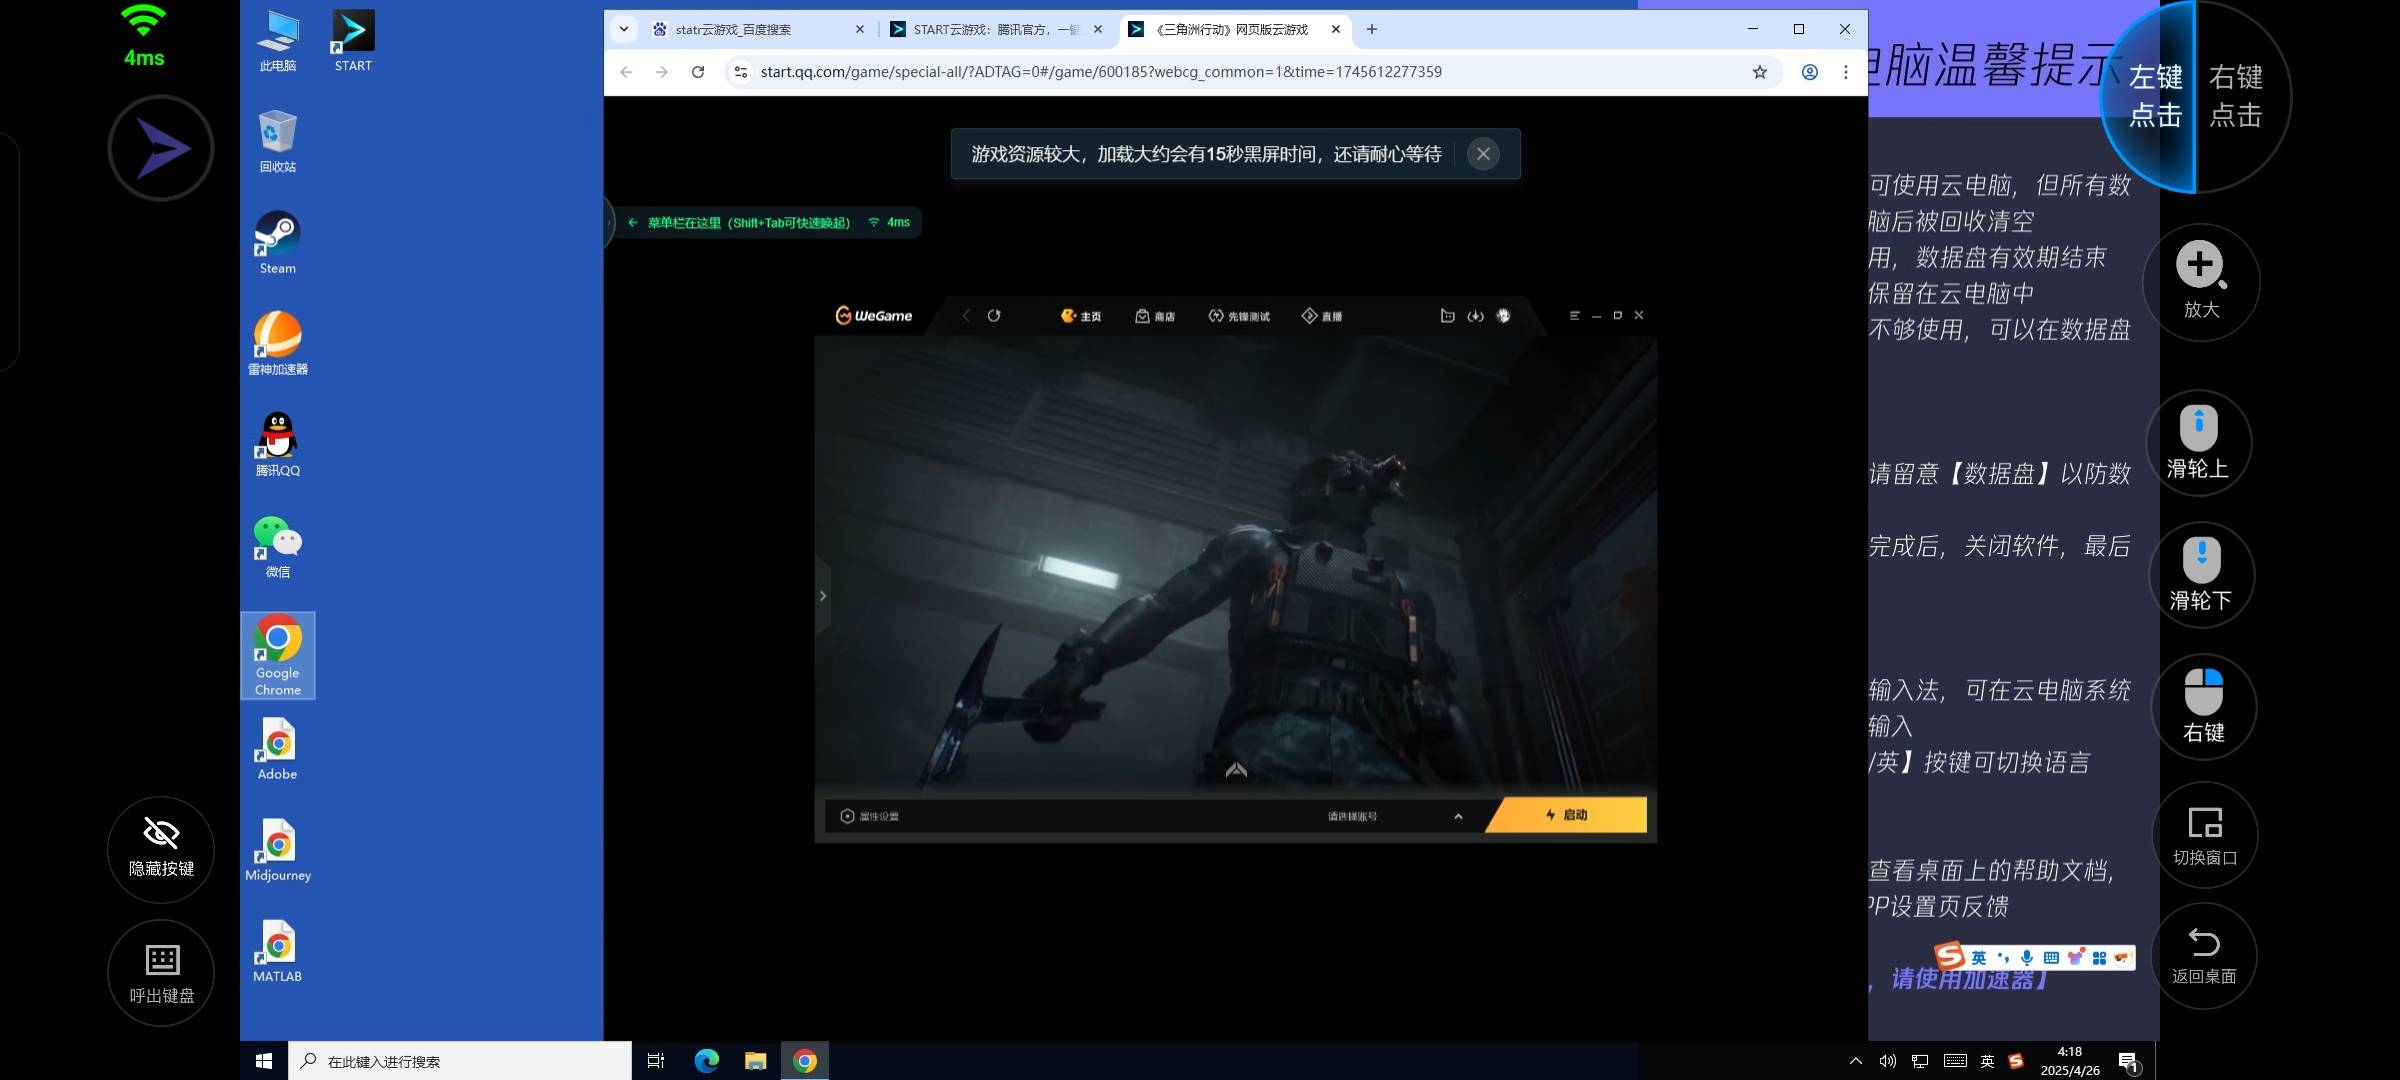Open File Explorer from the taskbar

(756, 1061)
